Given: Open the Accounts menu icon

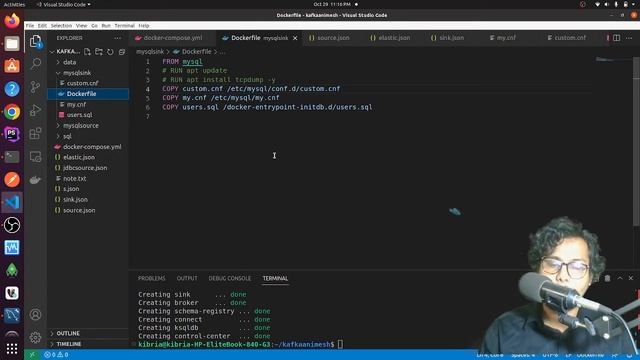Looking at the screenshot, I should click(x=36, y=315).
